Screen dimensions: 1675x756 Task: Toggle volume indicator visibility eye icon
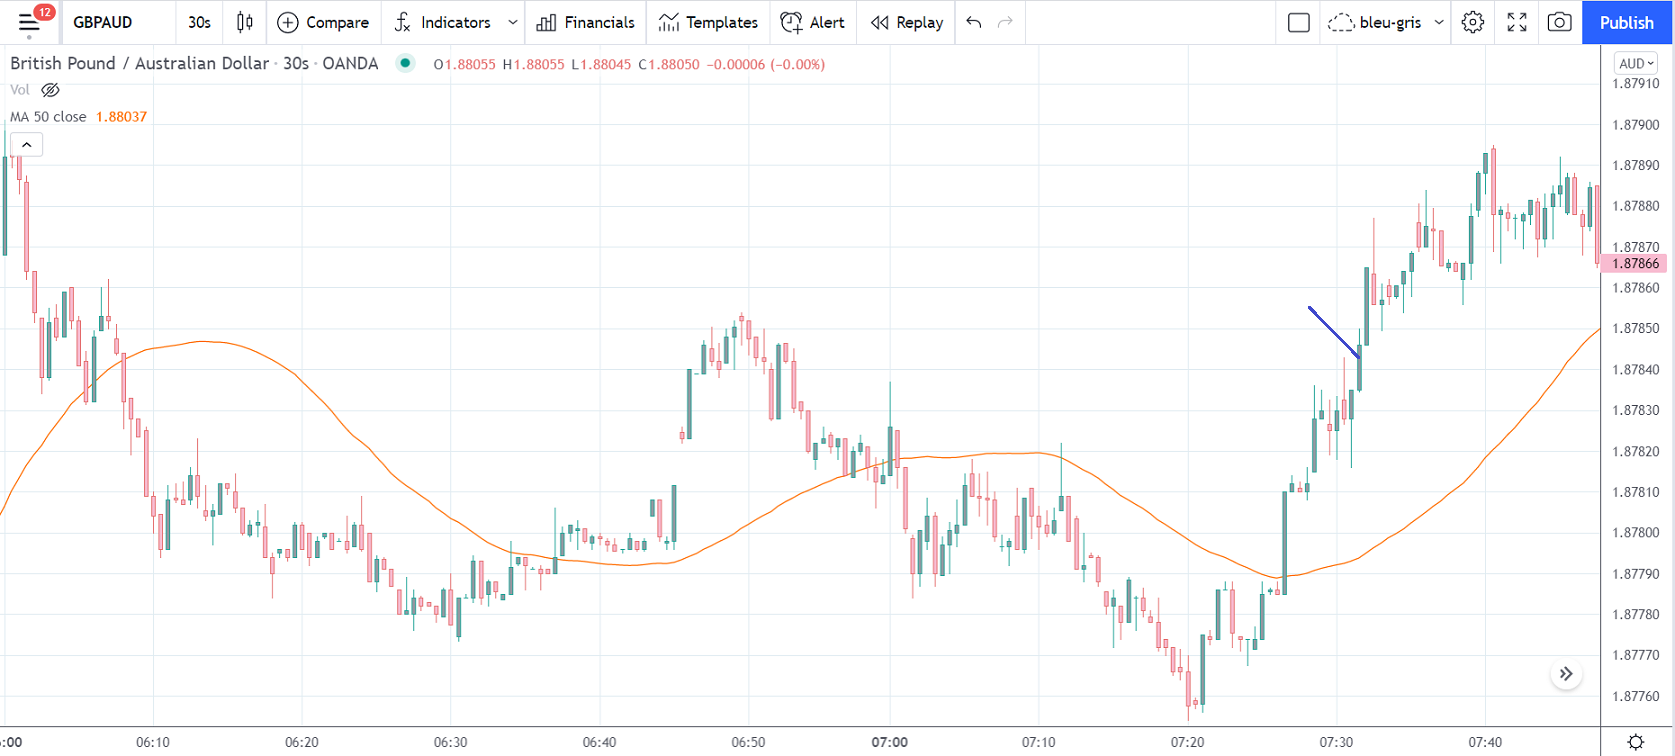point(50,90)
